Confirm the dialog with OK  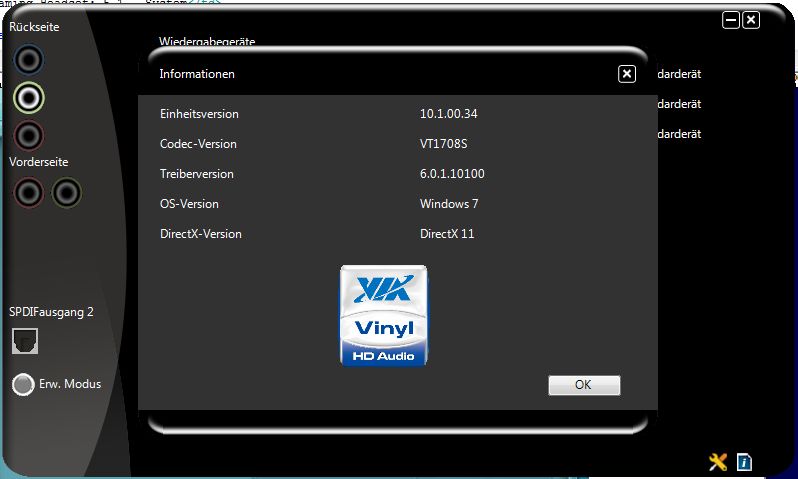point(584,385)
